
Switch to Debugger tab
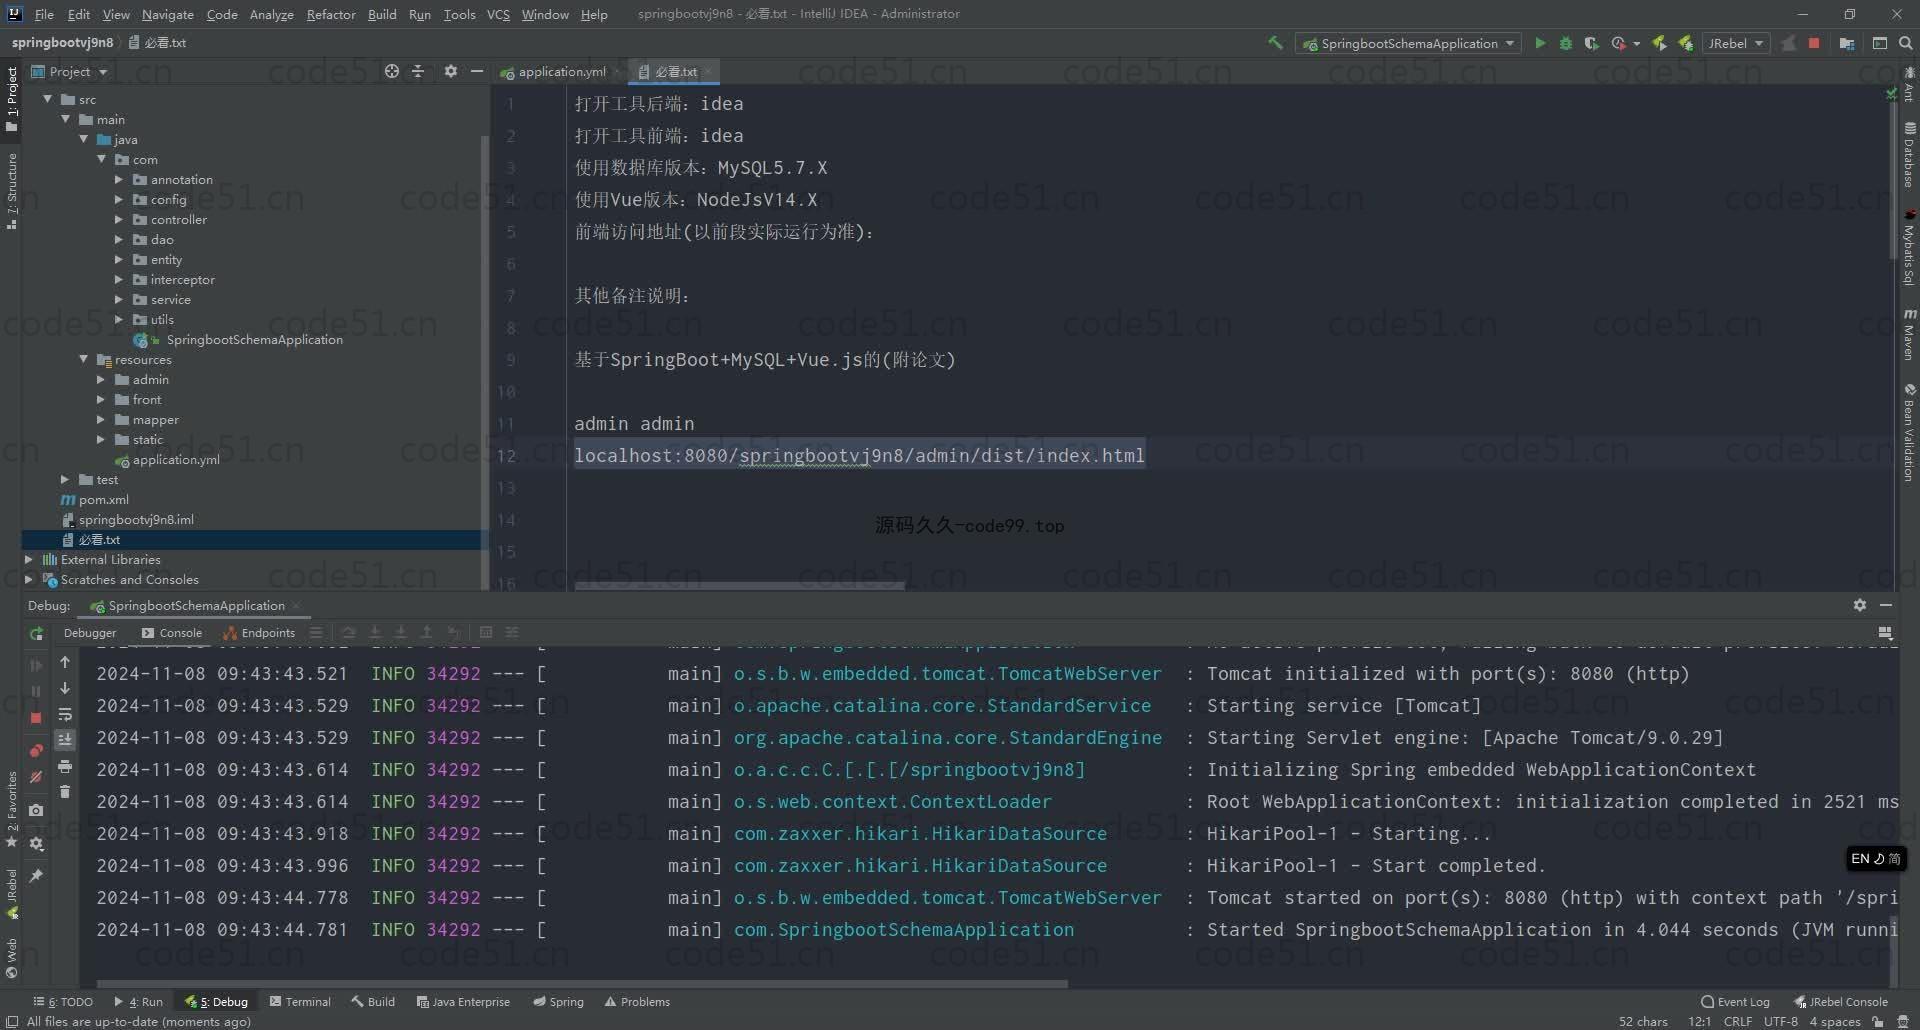pos(90,633)
